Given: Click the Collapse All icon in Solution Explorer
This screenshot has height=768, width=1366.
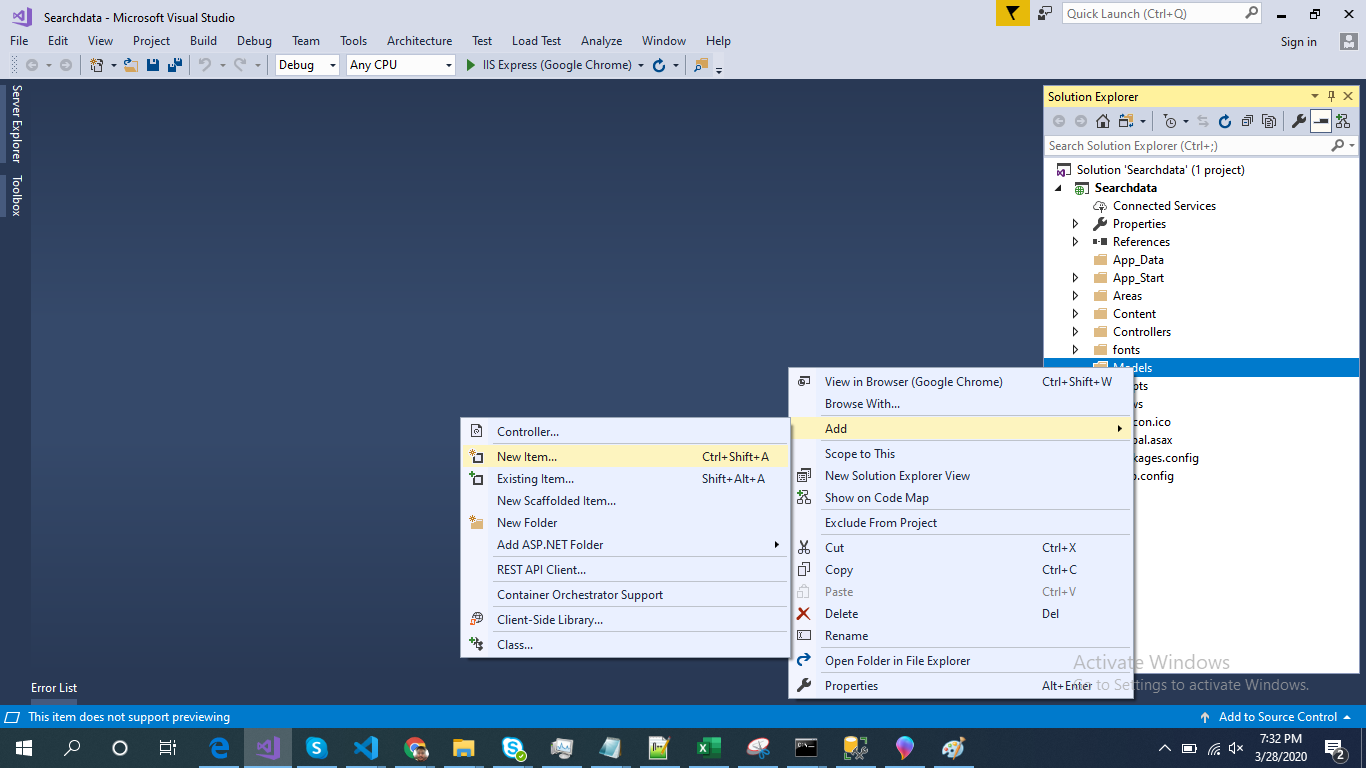Looking at the screenshot, I should click(1247, 121).
